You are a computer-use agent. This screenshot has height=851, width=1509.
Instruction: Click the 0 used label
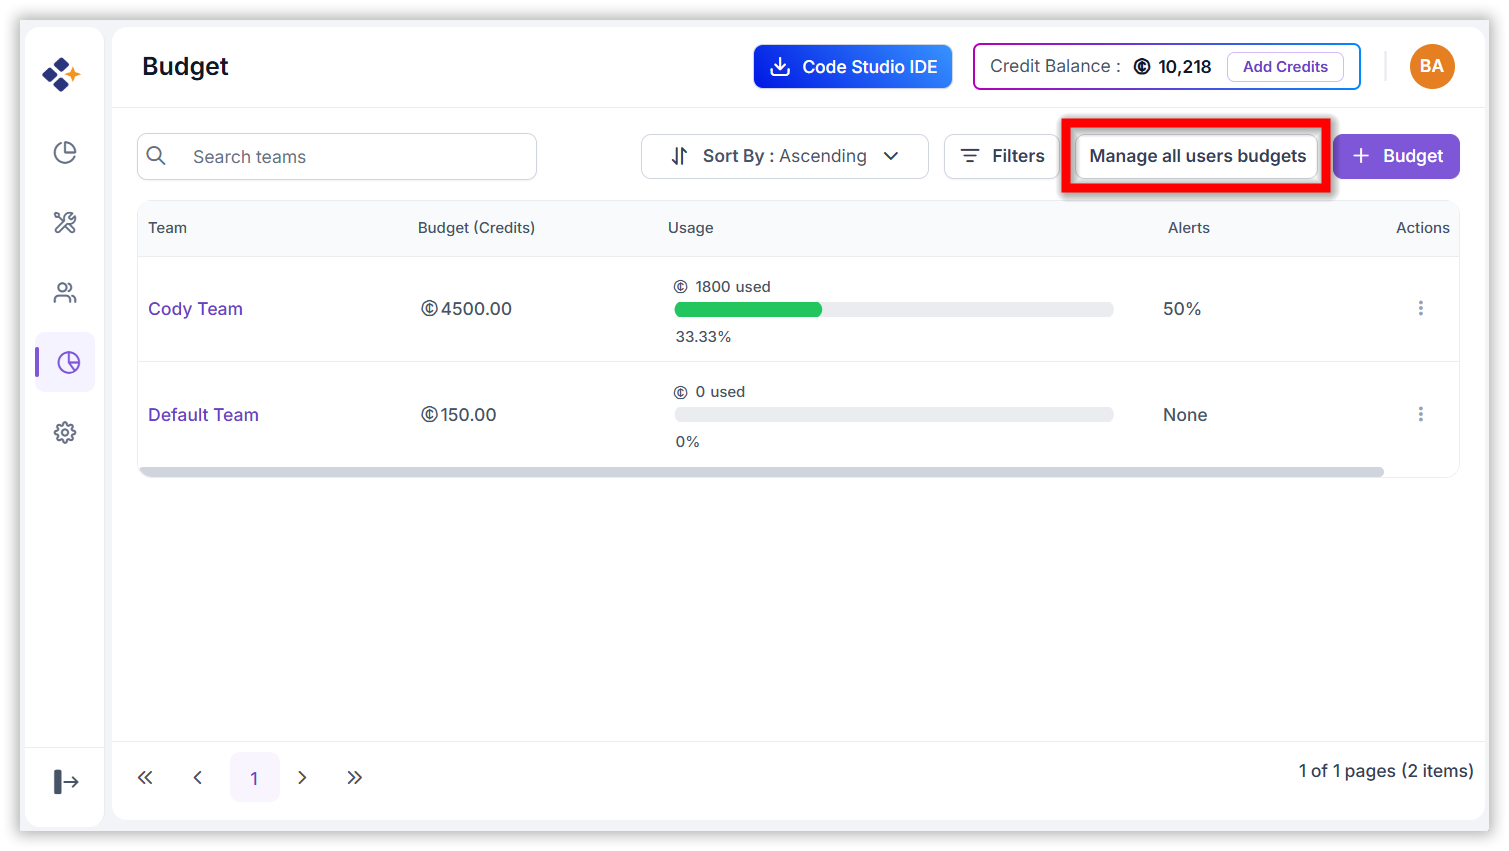tap(720, 392)
